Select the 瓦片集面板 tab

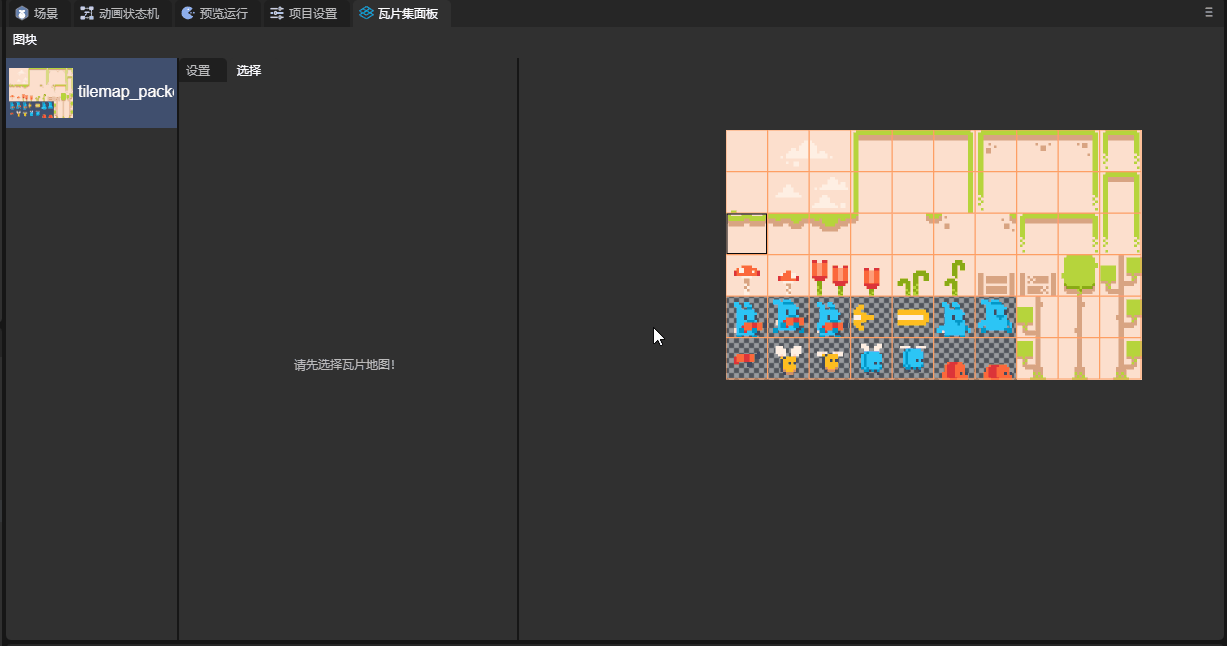tap(401, 14)
